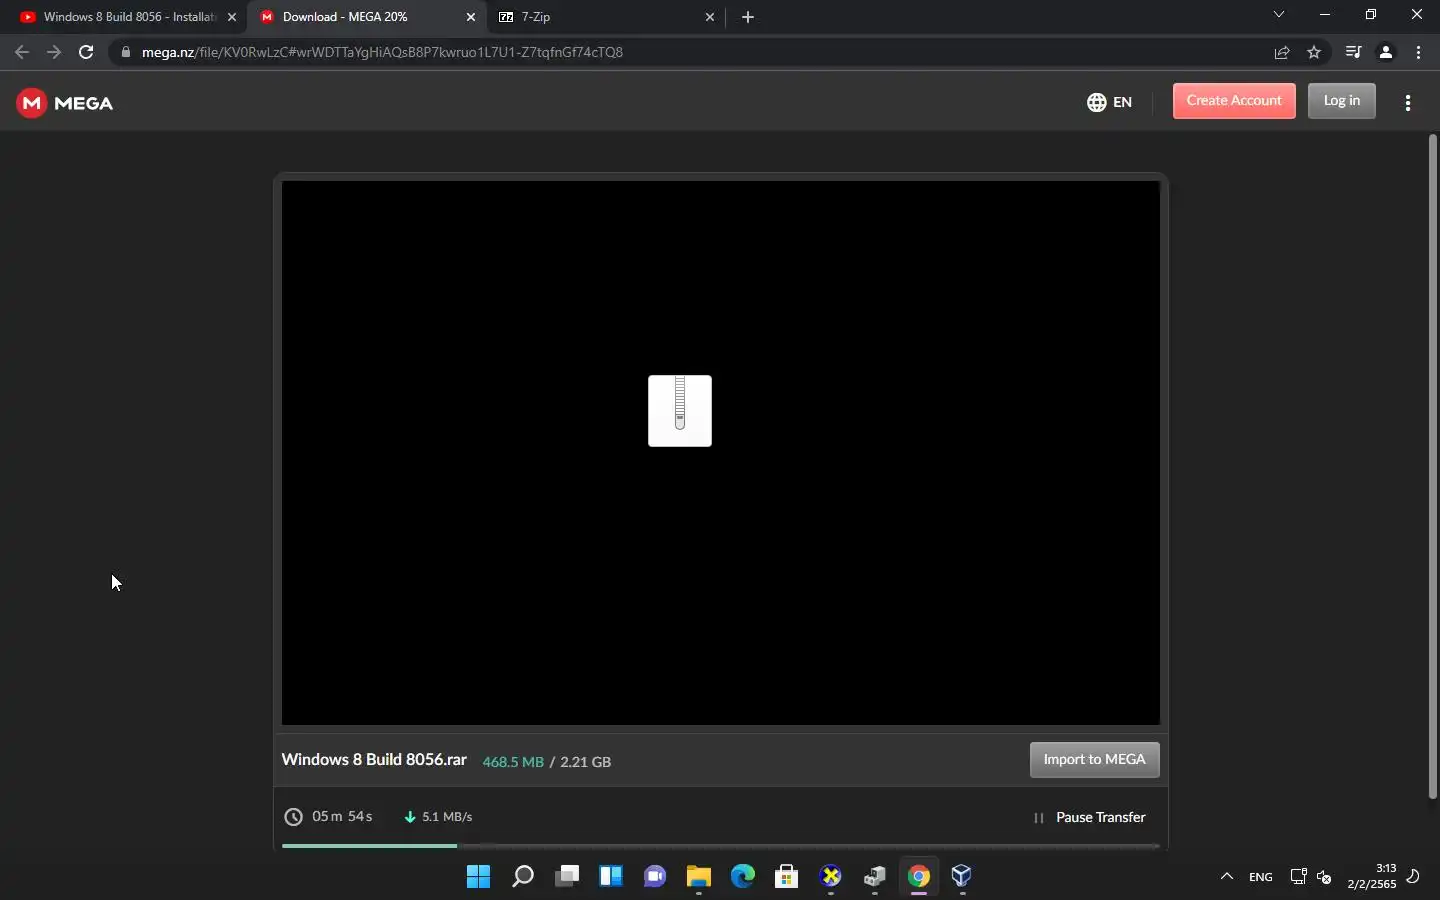Reload the MEGA page
This screenshot has width=1440, height=900.
[86, 52]
